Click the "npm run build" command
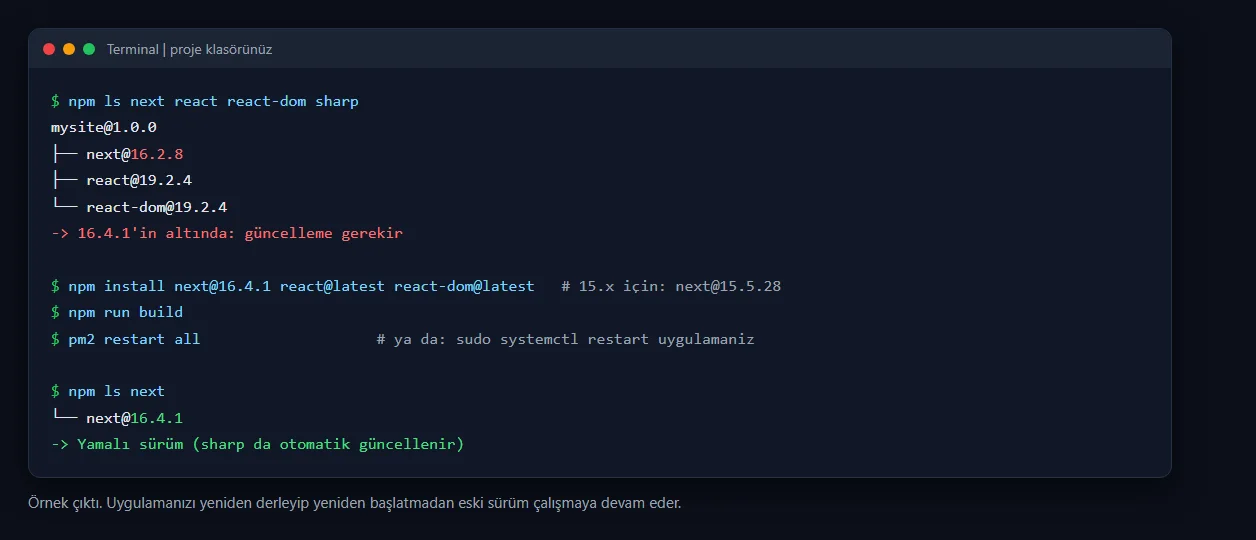Viewport: 1256px width, 540px height. tap(126, 312)
